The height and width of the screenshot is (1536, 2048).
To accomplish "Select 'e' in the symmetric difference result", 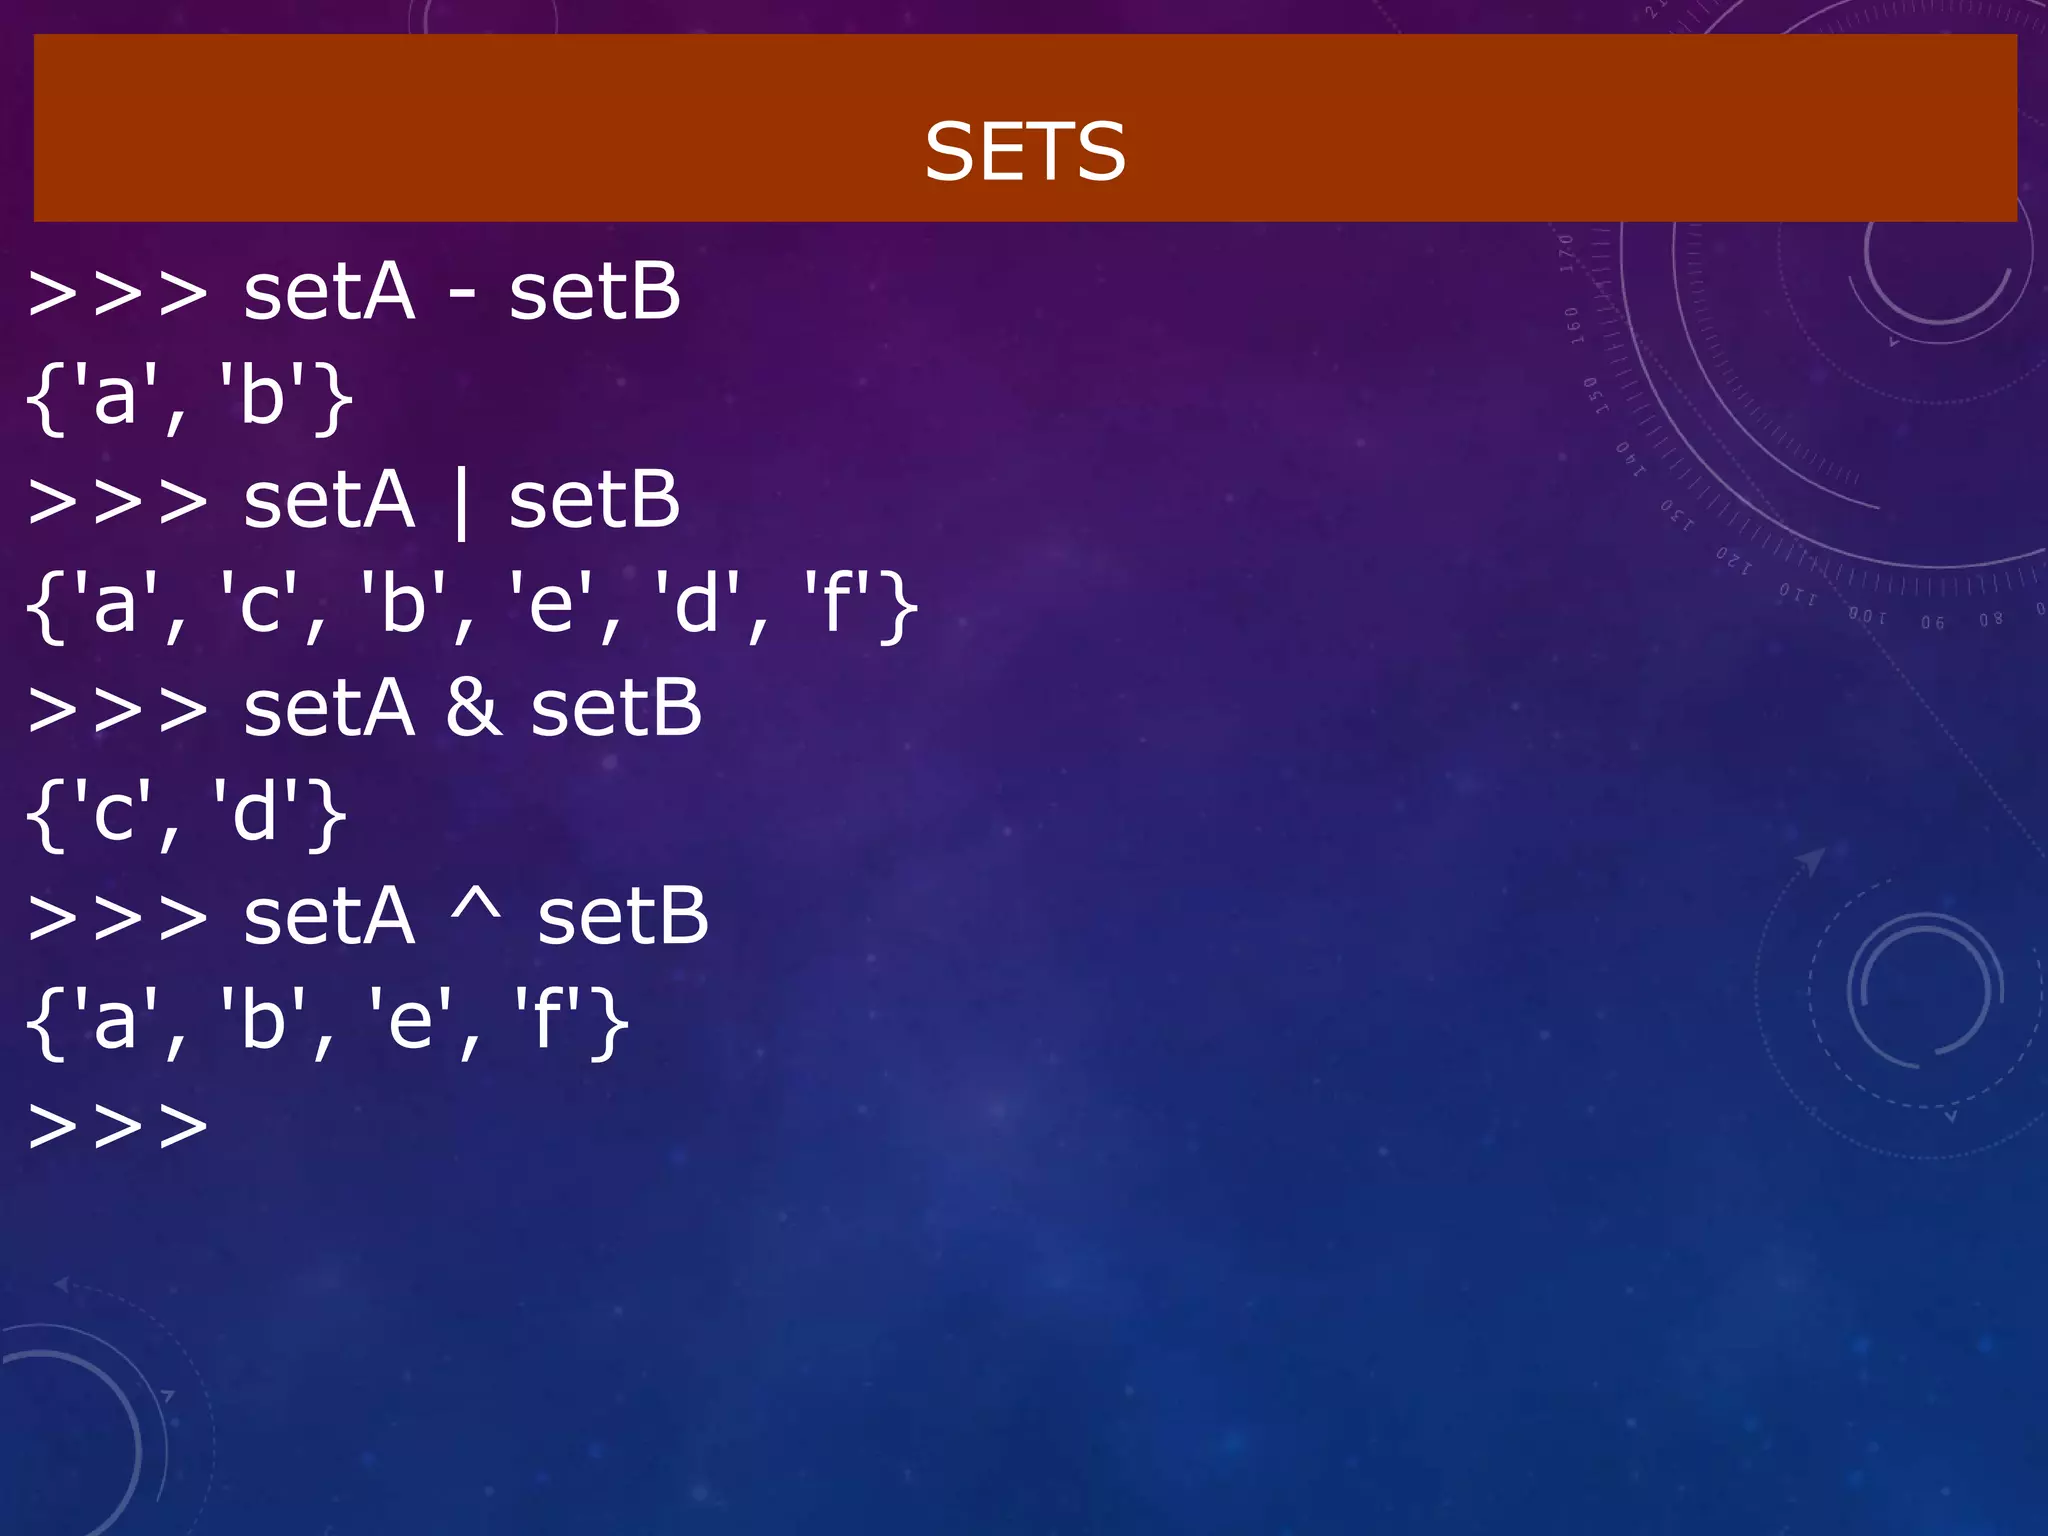I will 410,1022.
